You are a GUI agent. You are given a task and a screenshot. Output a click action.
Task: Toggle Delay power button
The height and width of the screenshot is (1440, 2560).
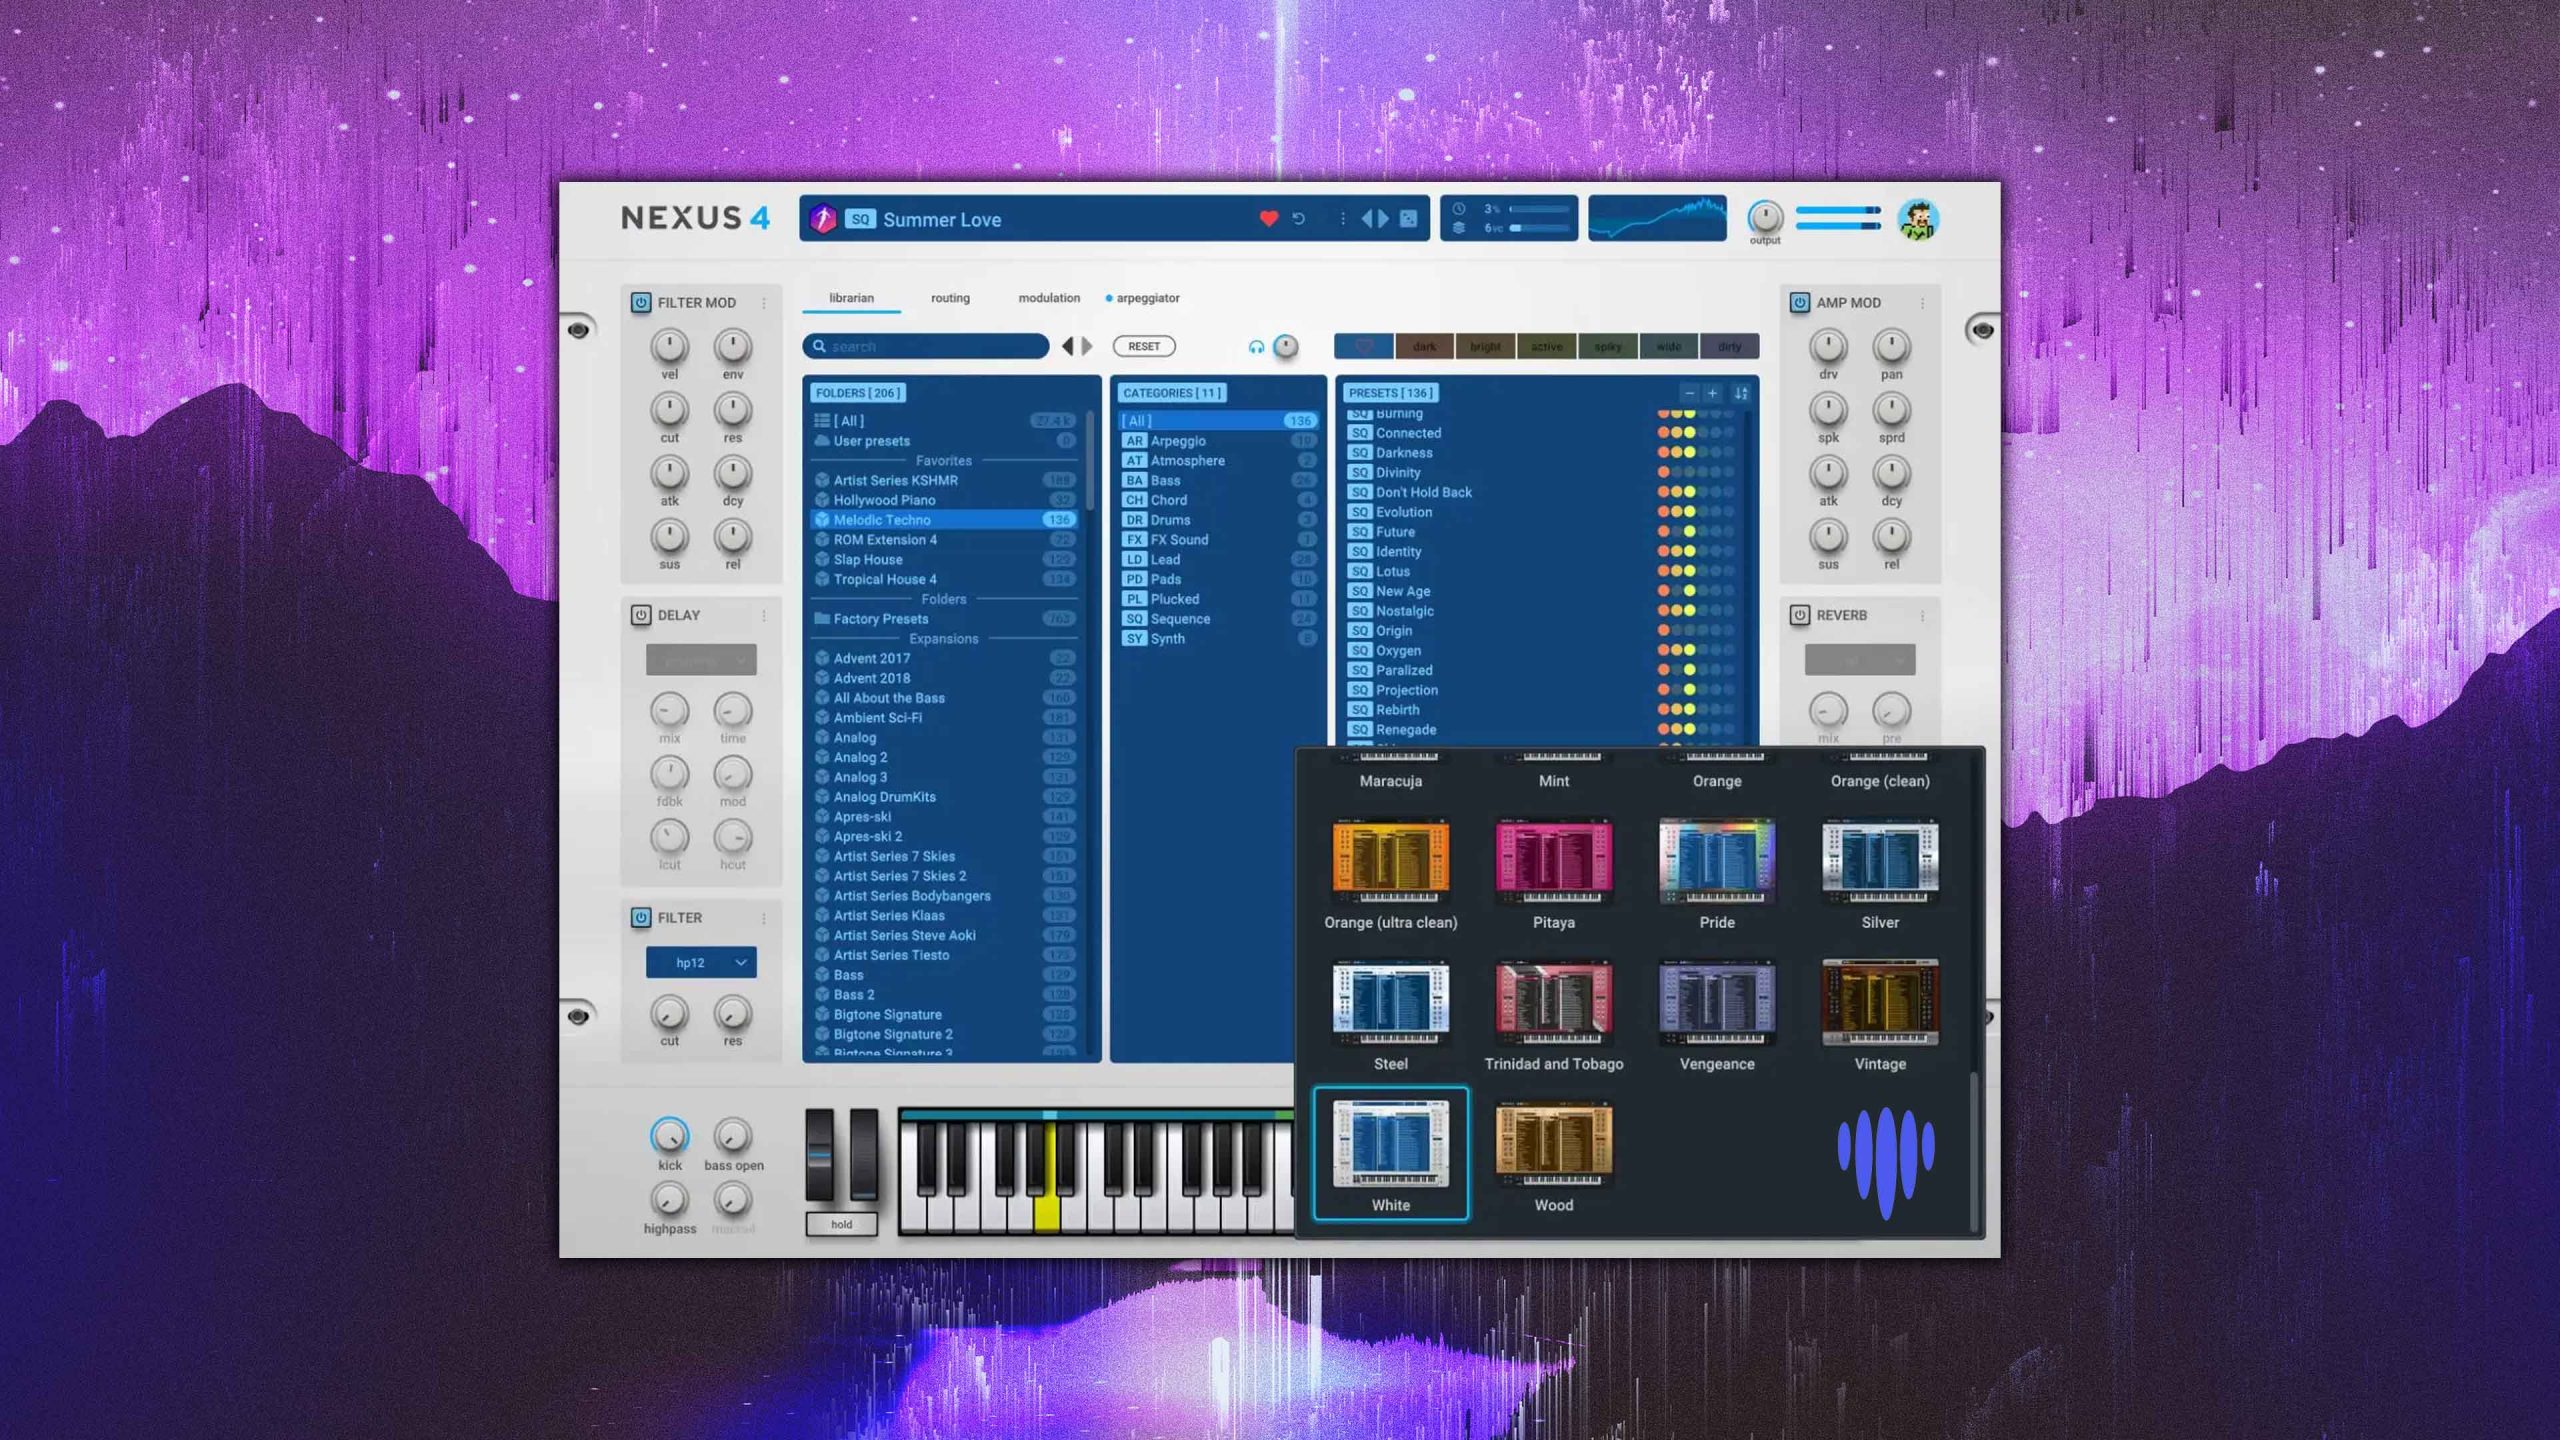[641, 616]
